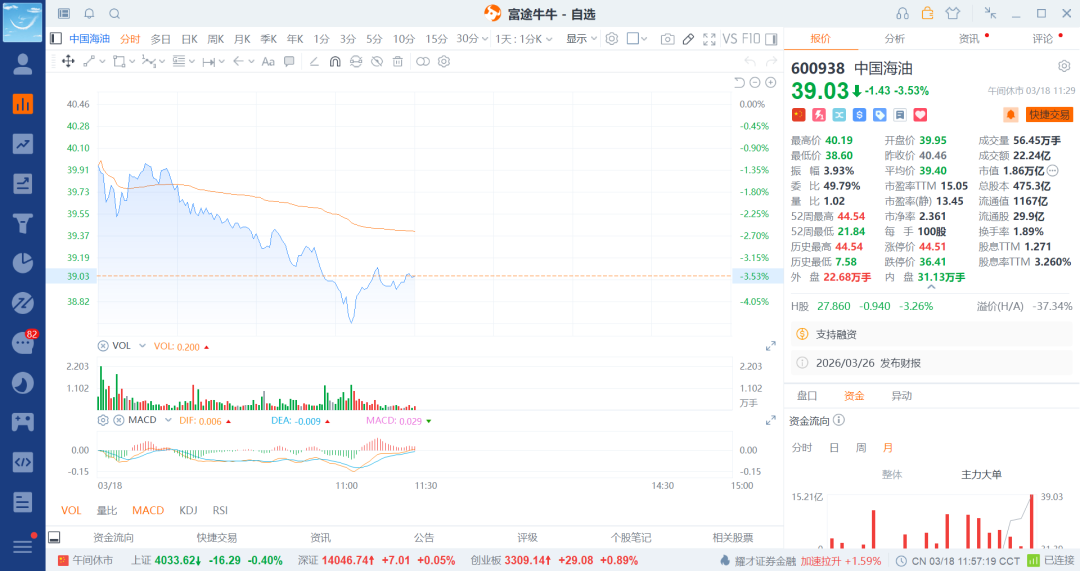Open search from the title bar magnifier
The image size is (1080, 571).
tap(115, 14)
